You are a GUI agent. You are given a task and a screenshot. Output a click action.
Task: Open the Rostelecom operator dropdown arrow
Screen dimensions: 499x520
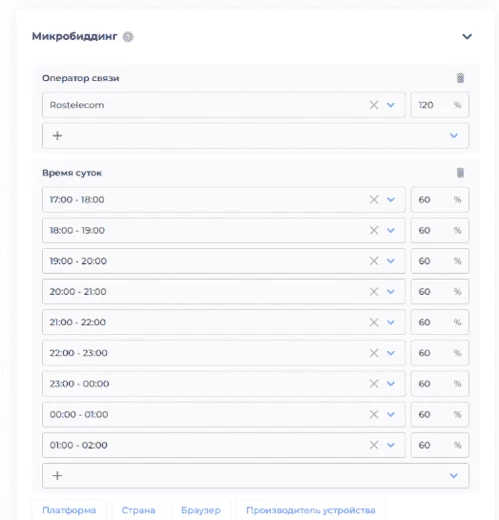(391, 105)
